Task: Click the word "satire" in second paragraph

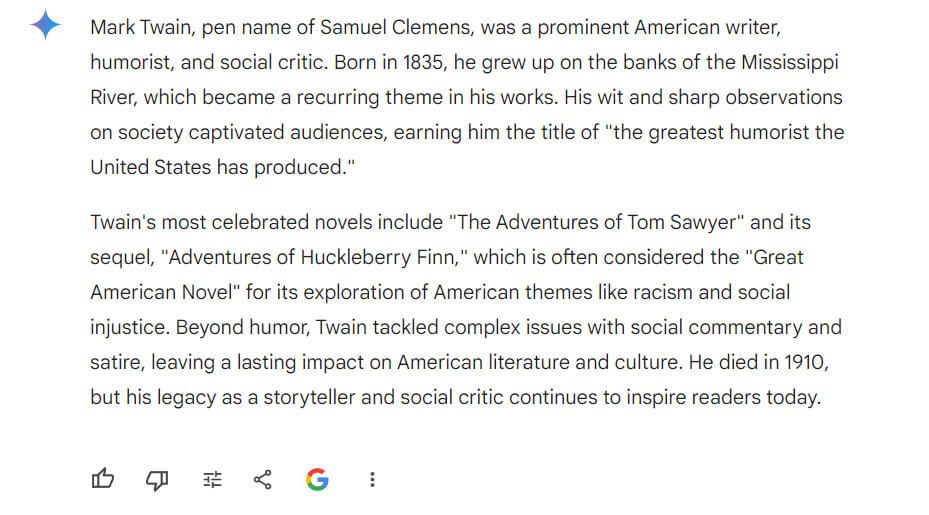Action: [116, 362]
